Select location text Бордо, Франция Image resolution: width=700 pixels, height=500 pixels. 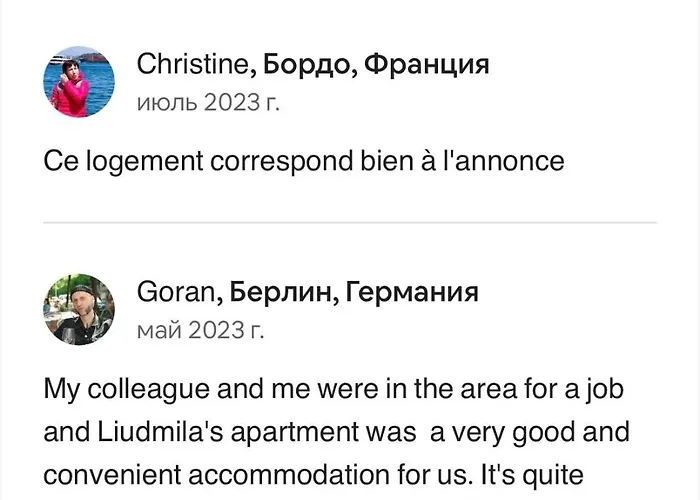376,65
